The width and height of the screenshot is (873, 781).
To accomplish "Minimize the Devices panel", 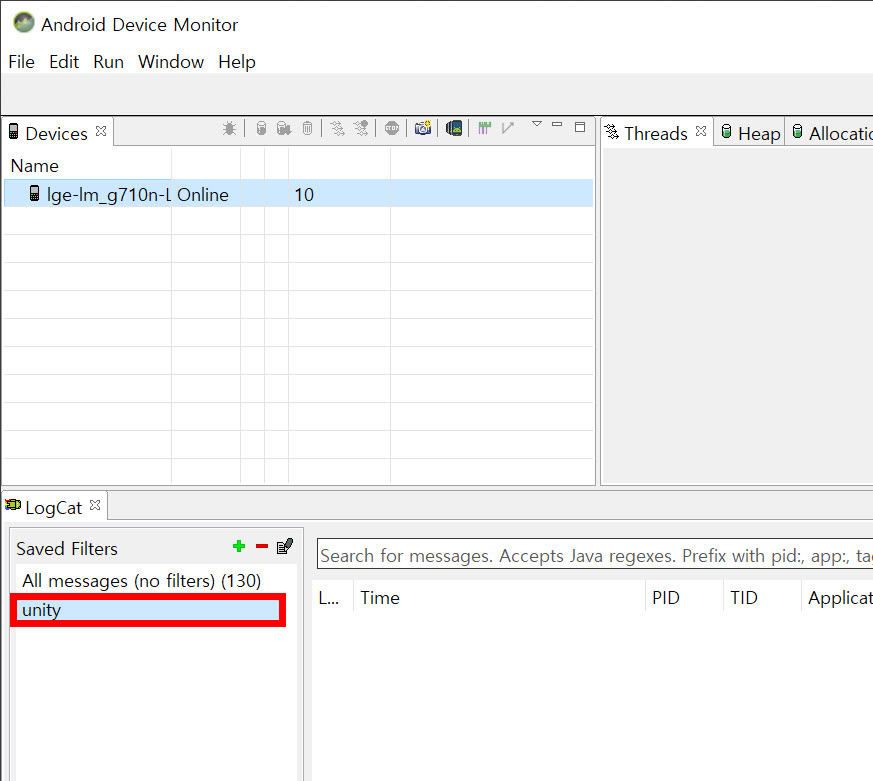I will [x=557, y=125].
